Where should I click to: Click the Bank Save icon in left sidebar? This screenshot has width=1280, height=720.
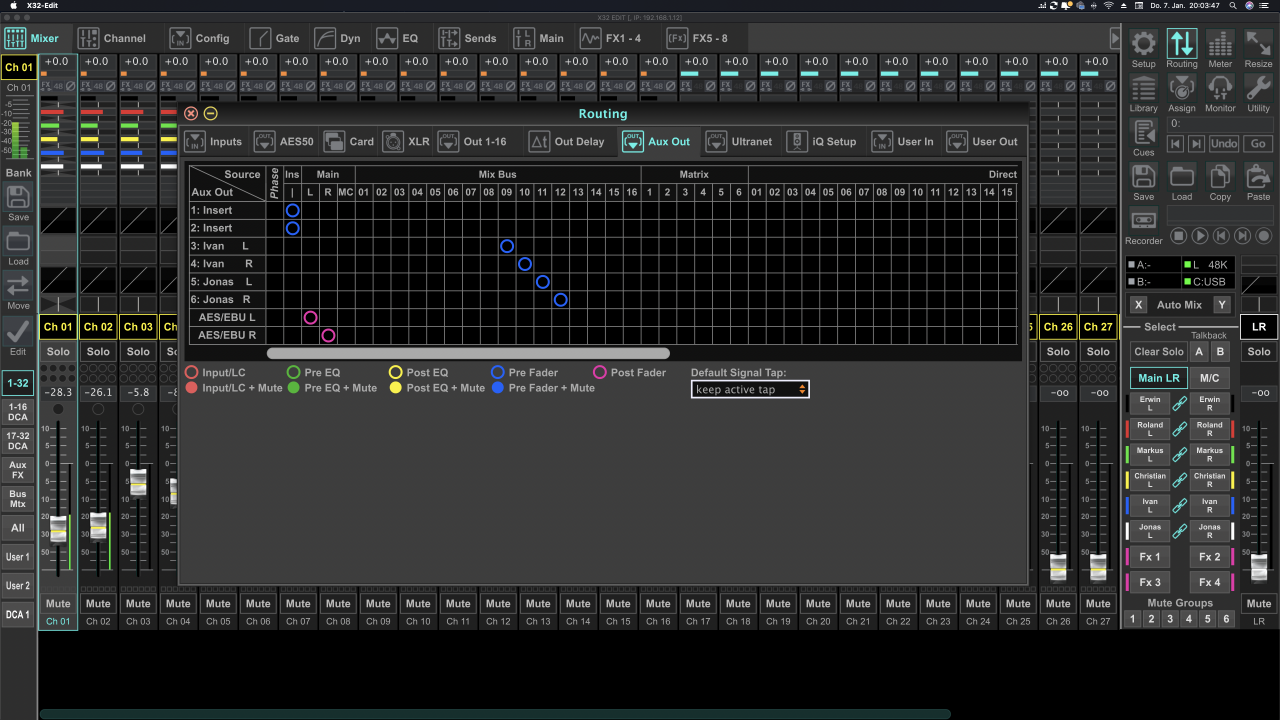(x=18, y=197)
